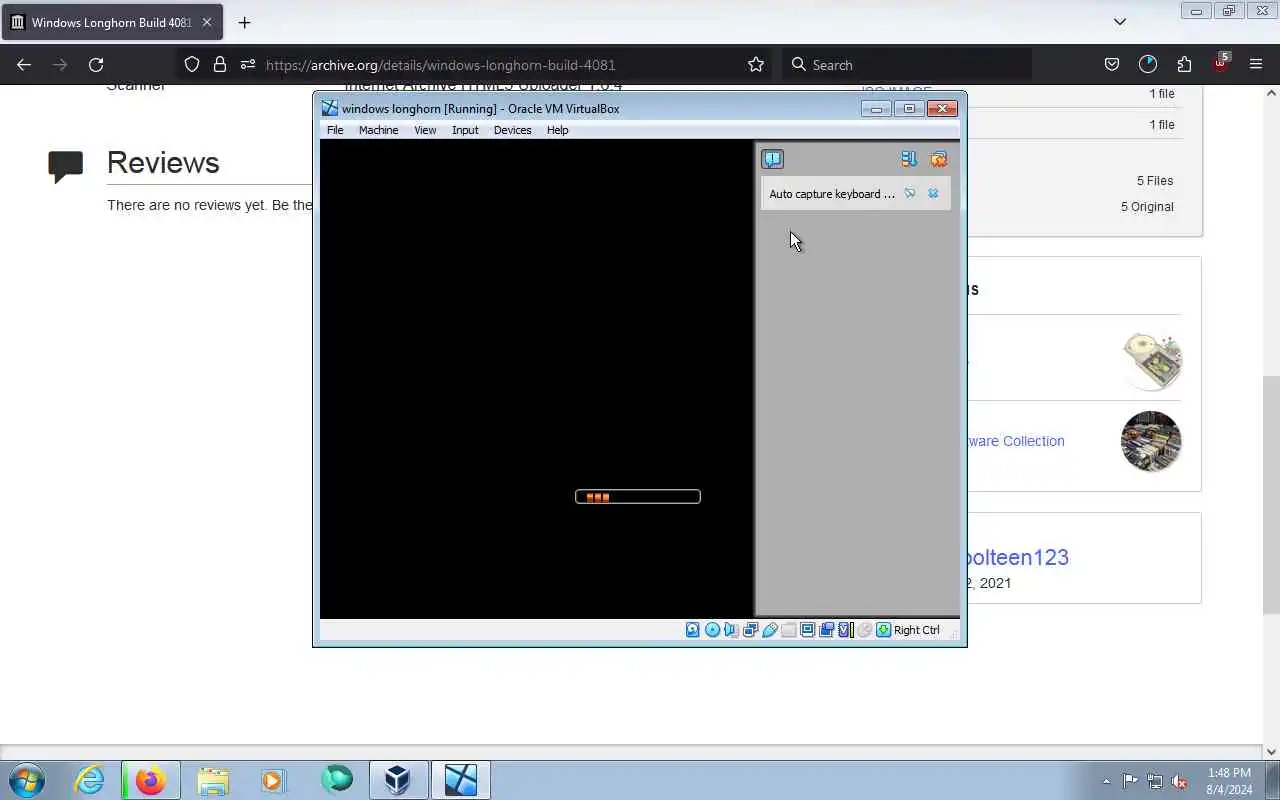Click the muted volume tray icon
This screenshot has width=1280, height=800.
(x=1180, y=781)
